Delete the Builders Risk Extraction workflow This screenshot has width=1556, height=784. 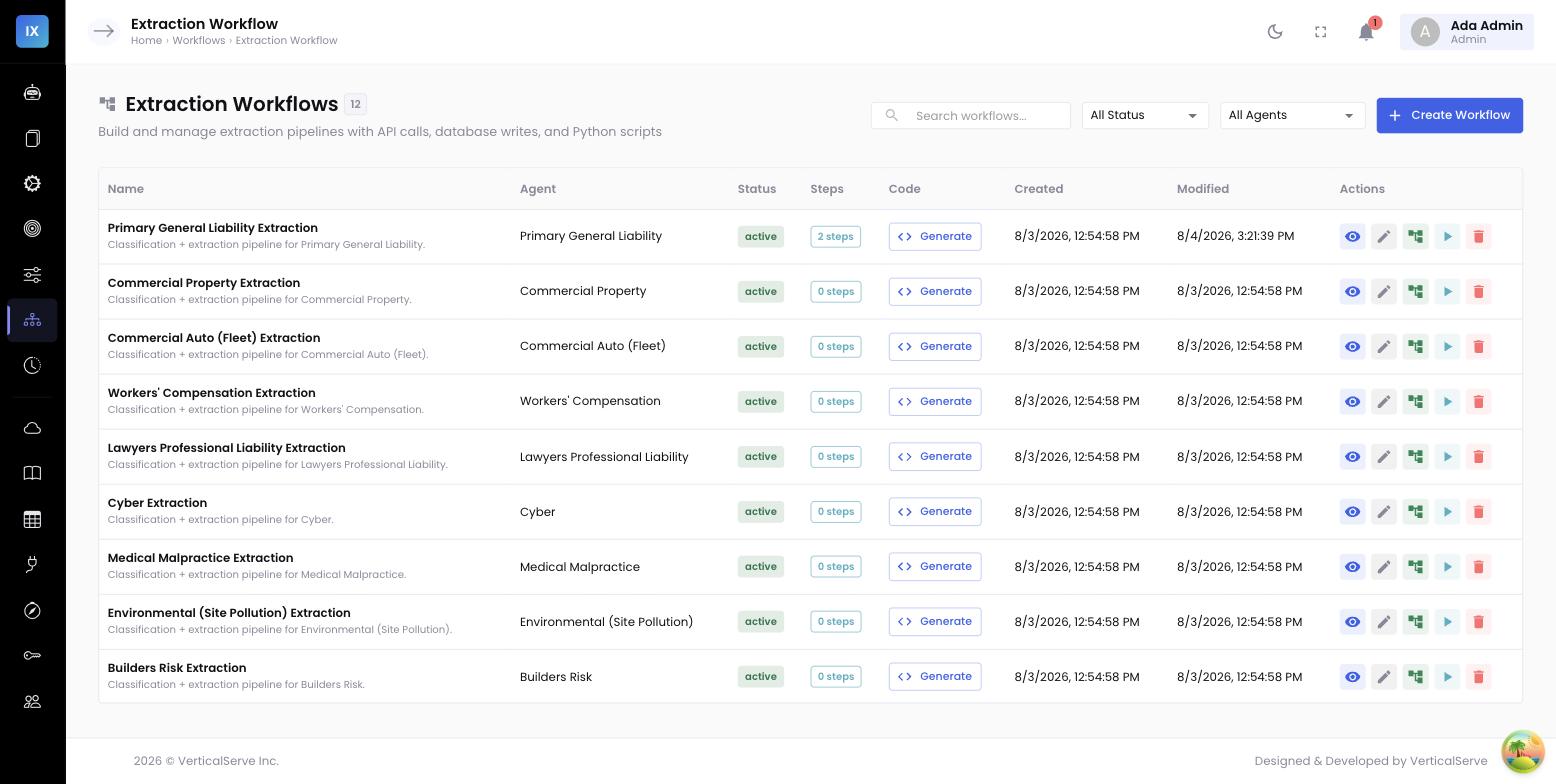click(1478, 677)
